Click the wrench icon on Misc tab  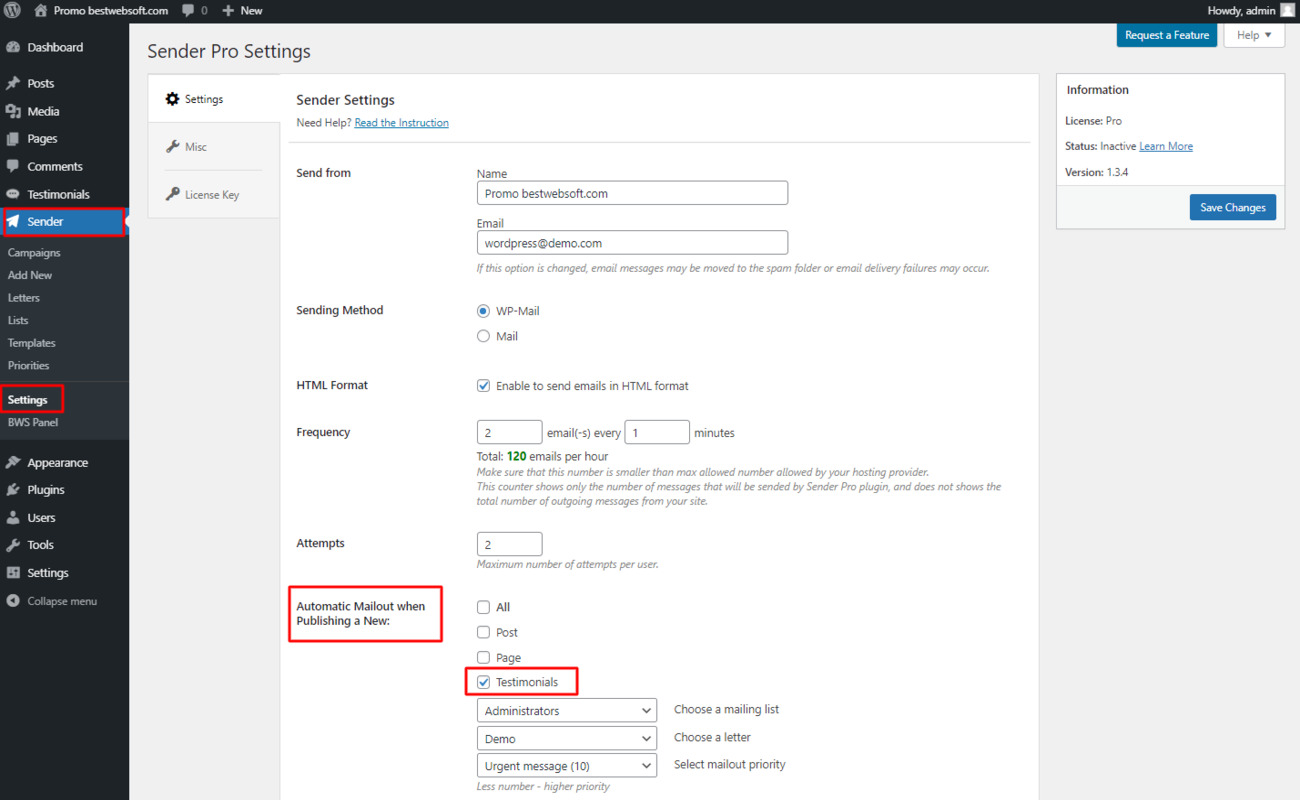[172, 146]
